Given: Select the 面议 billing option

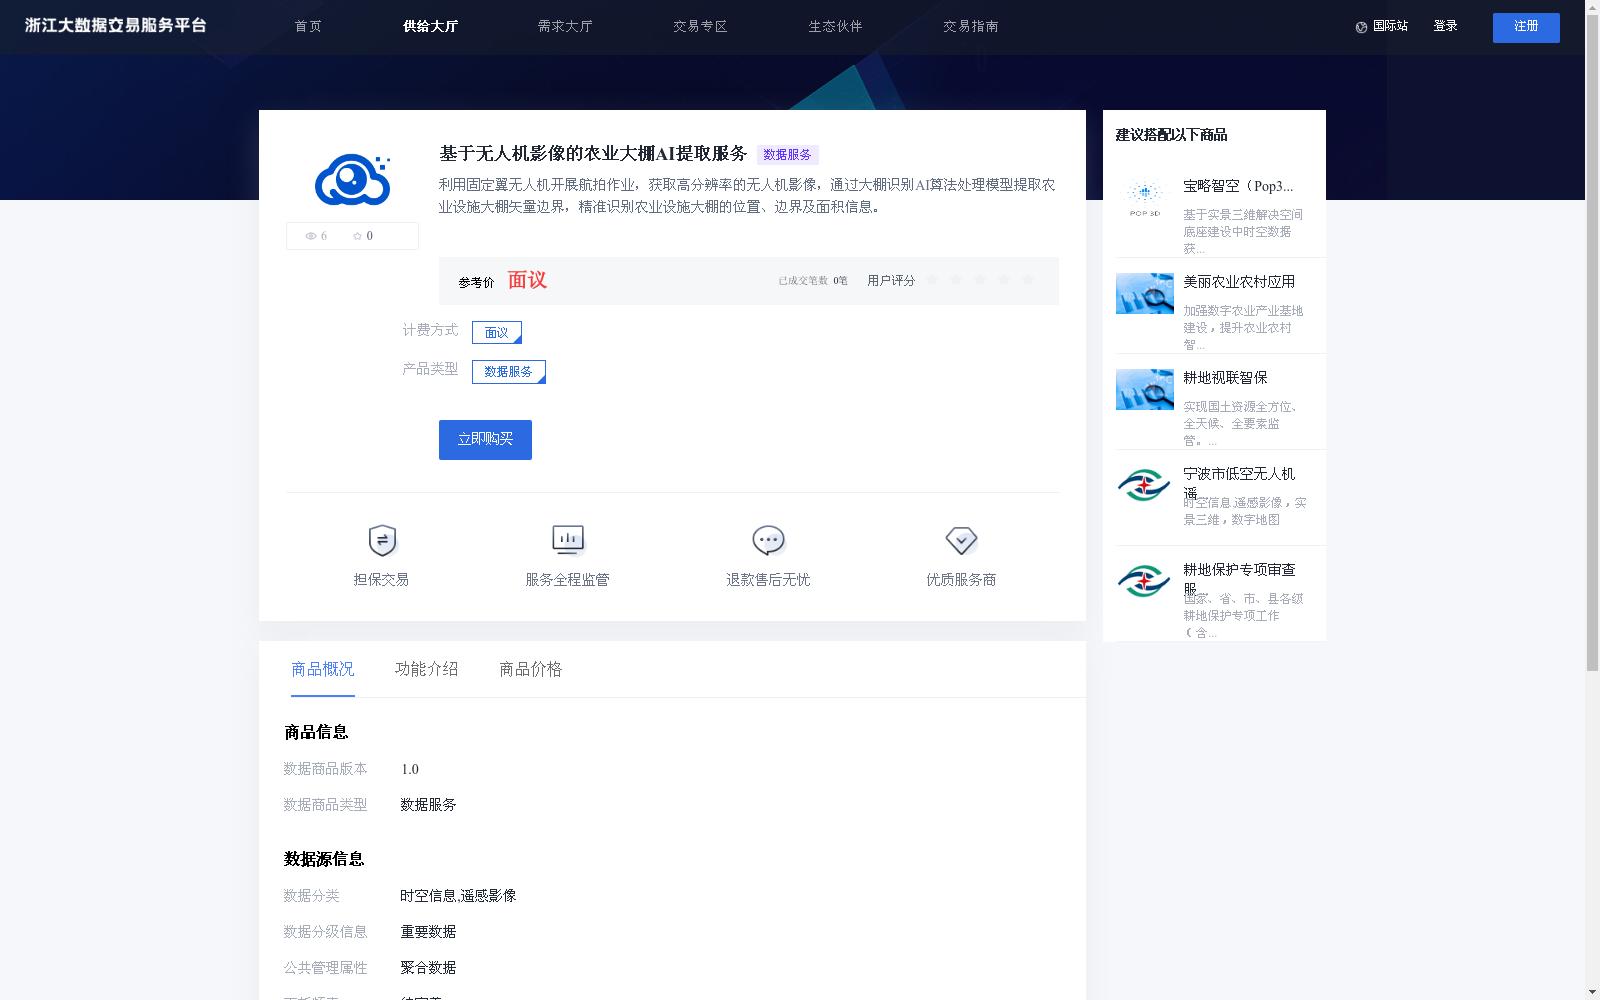Looking at the screenshot, I should pos(497,332).
